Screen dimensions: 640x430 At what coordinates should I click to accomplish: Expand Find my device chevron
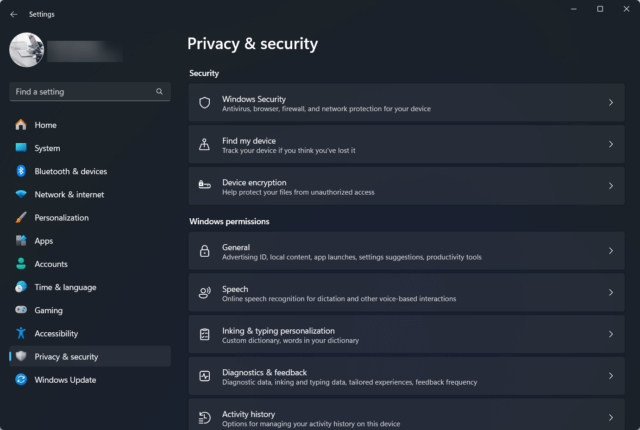(611, 144)
